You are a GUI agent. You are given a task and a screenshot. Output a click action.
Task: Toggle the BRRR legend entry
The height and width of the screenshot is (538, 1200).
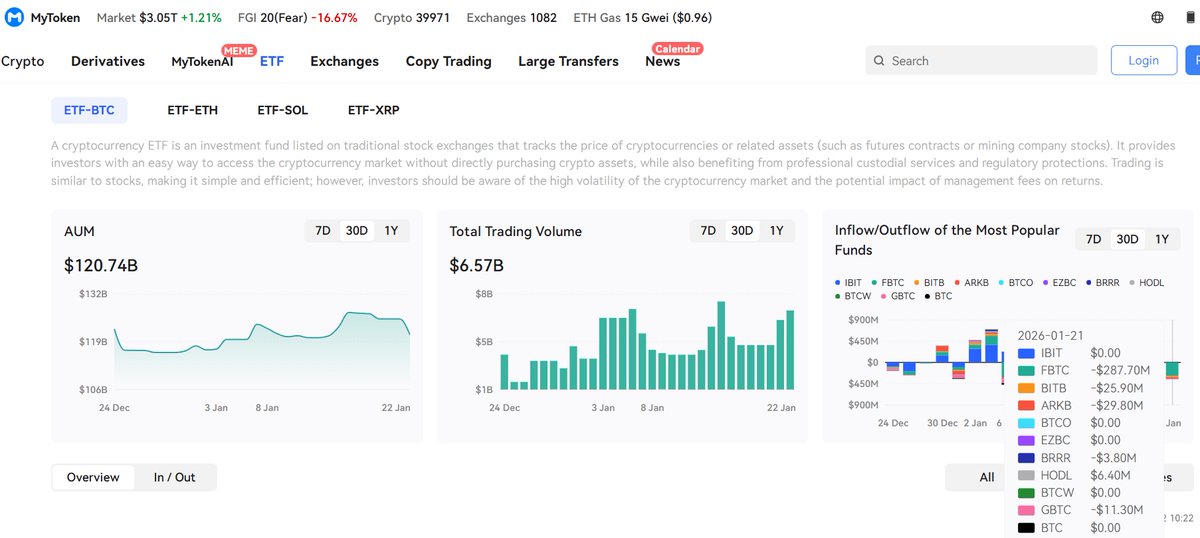pyautogui.click(x=1102, y=283)
